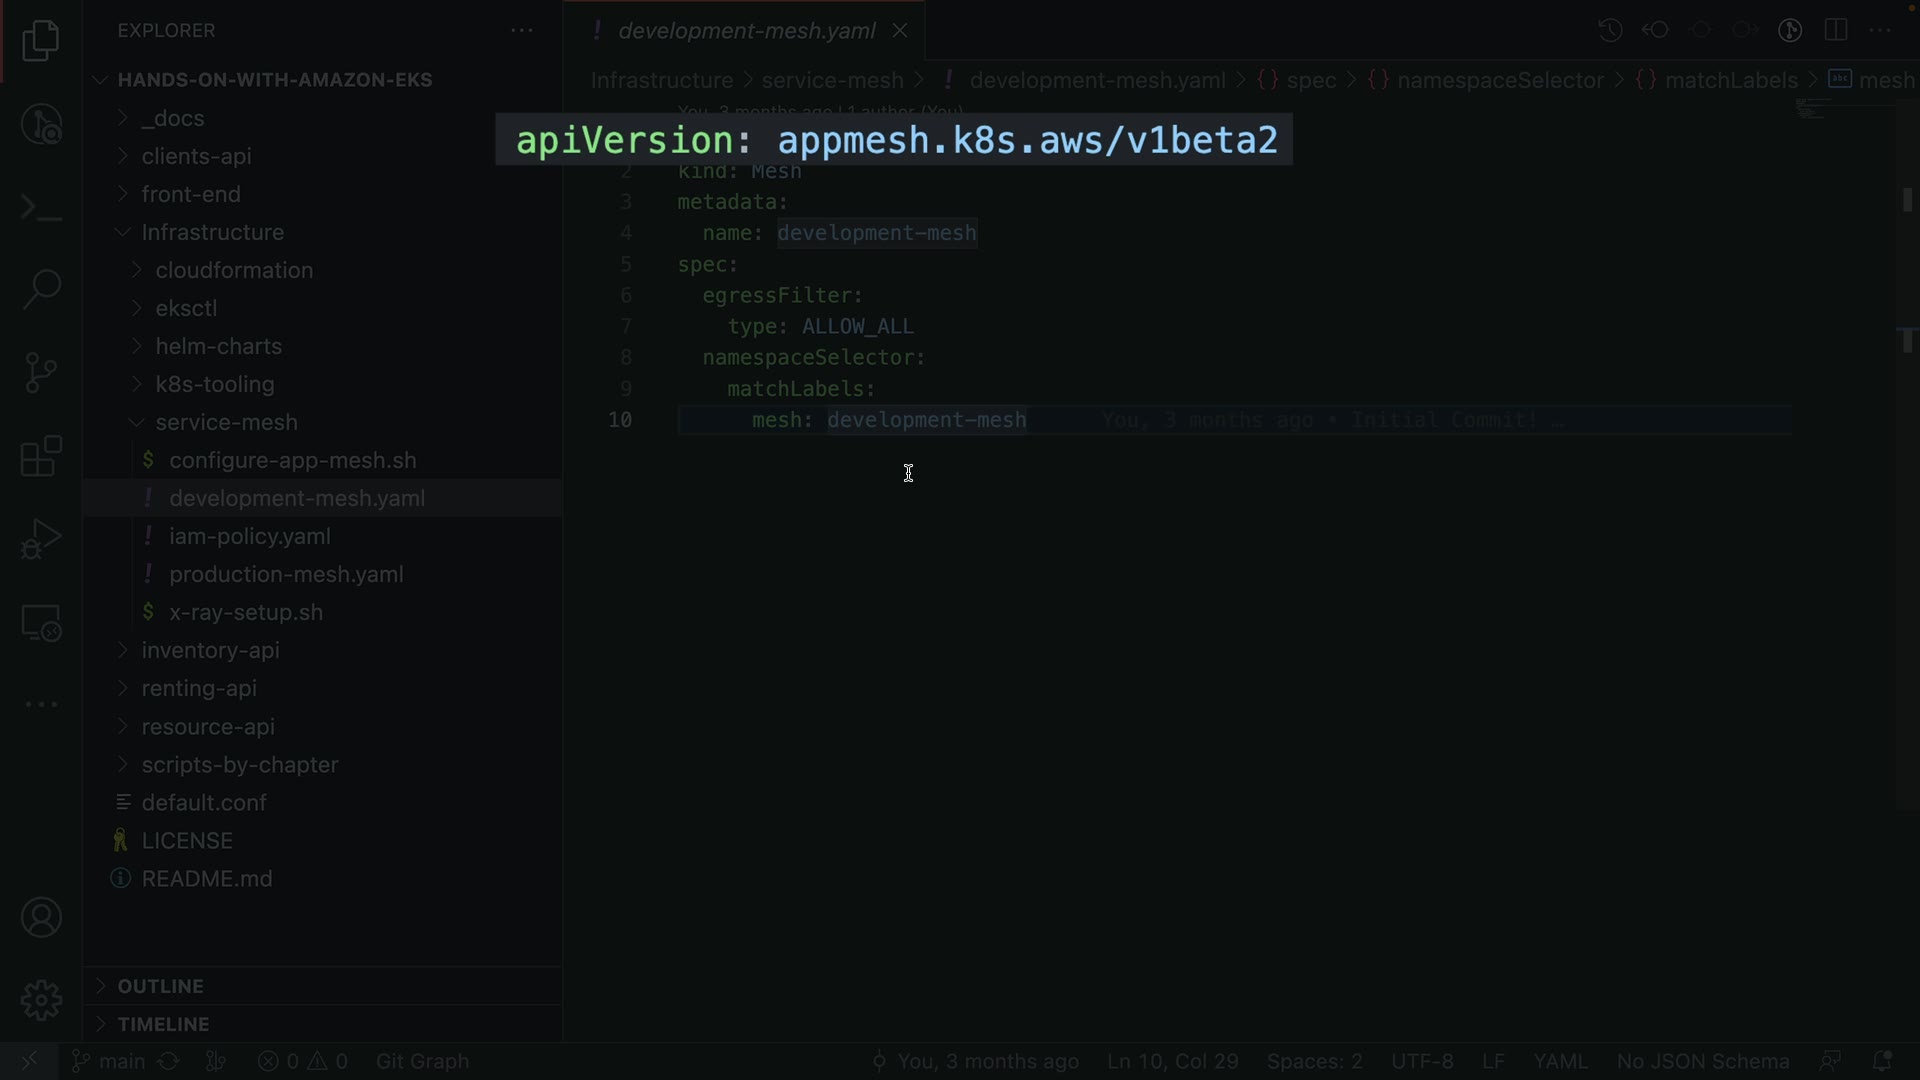
Task: Open Run and Debug view
Action: [x=41, y=539]
